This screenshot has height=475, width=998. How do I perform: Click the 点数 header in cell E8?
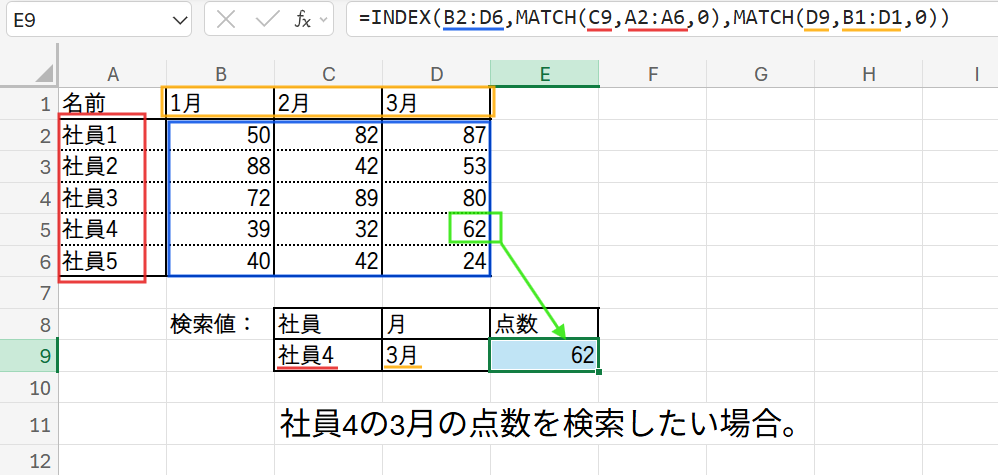[x=545, y=324]
